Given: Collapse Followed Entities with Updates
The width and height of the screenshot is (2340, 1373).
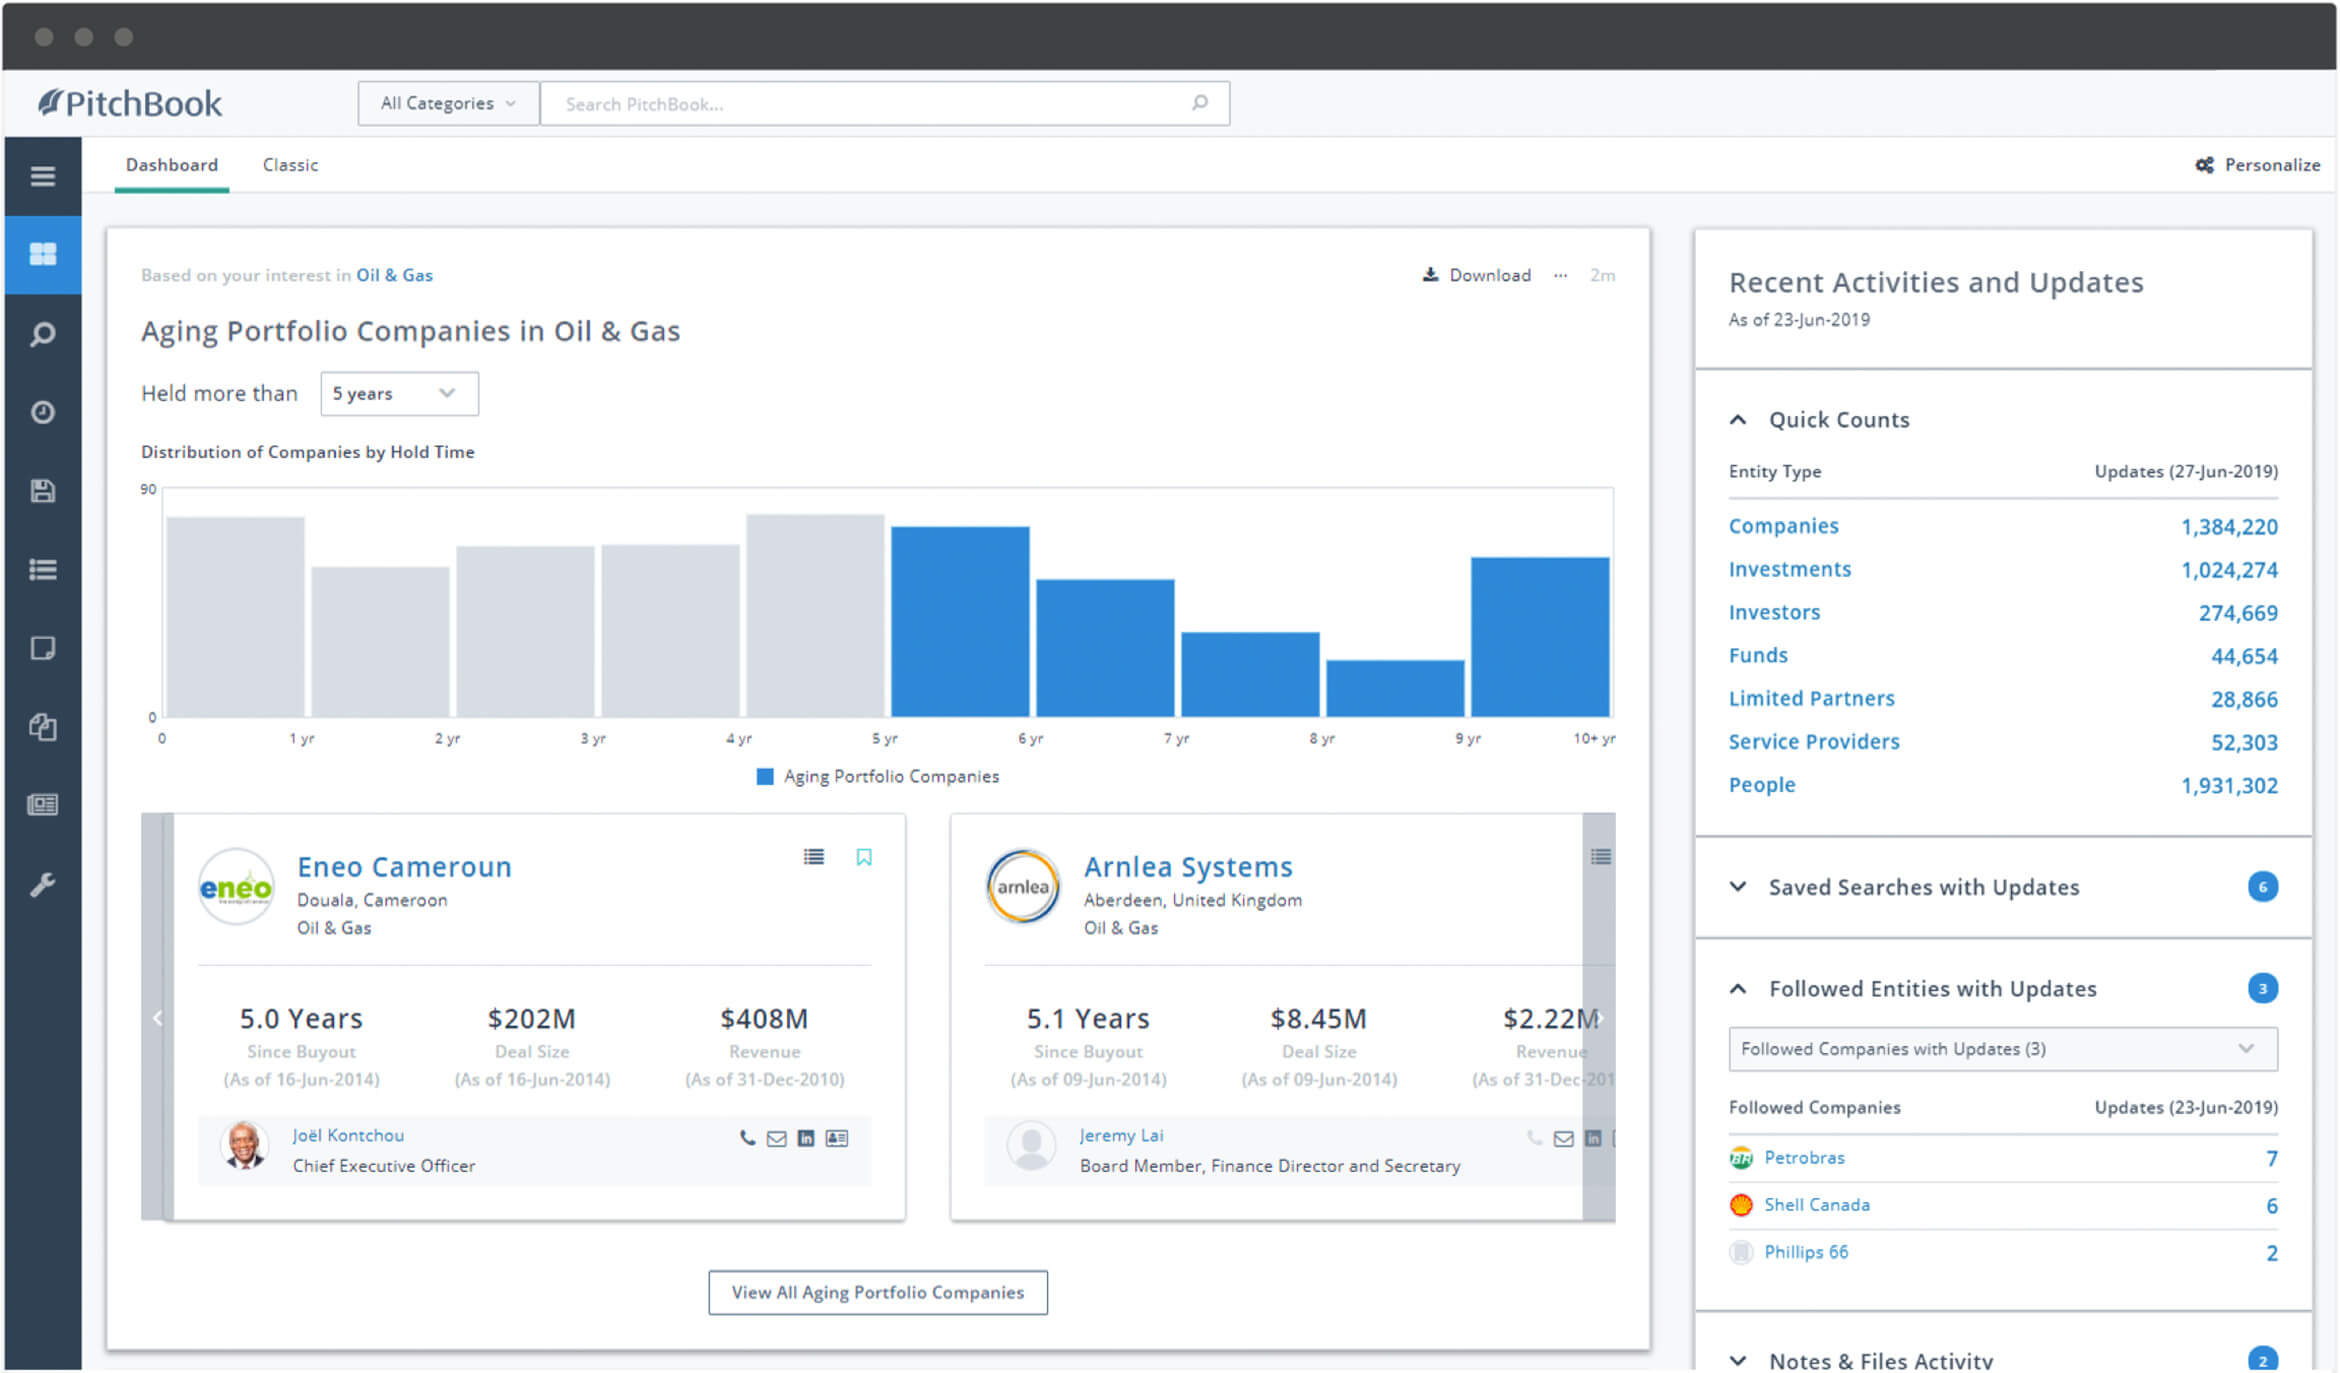Looking at the screenshot, I should click(x=1738, y=989).
